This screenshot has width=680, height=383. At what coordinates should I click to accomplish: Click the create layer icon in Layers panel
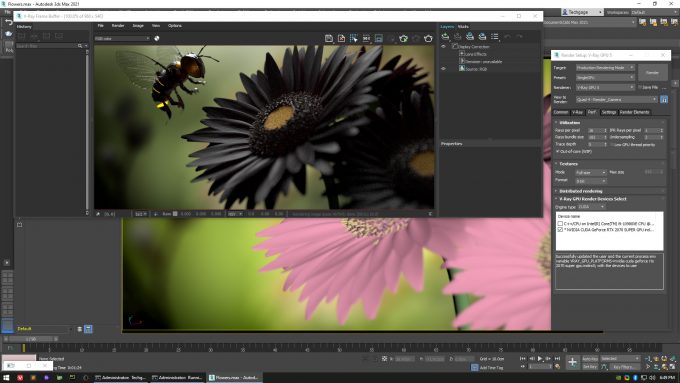[445, 36]
